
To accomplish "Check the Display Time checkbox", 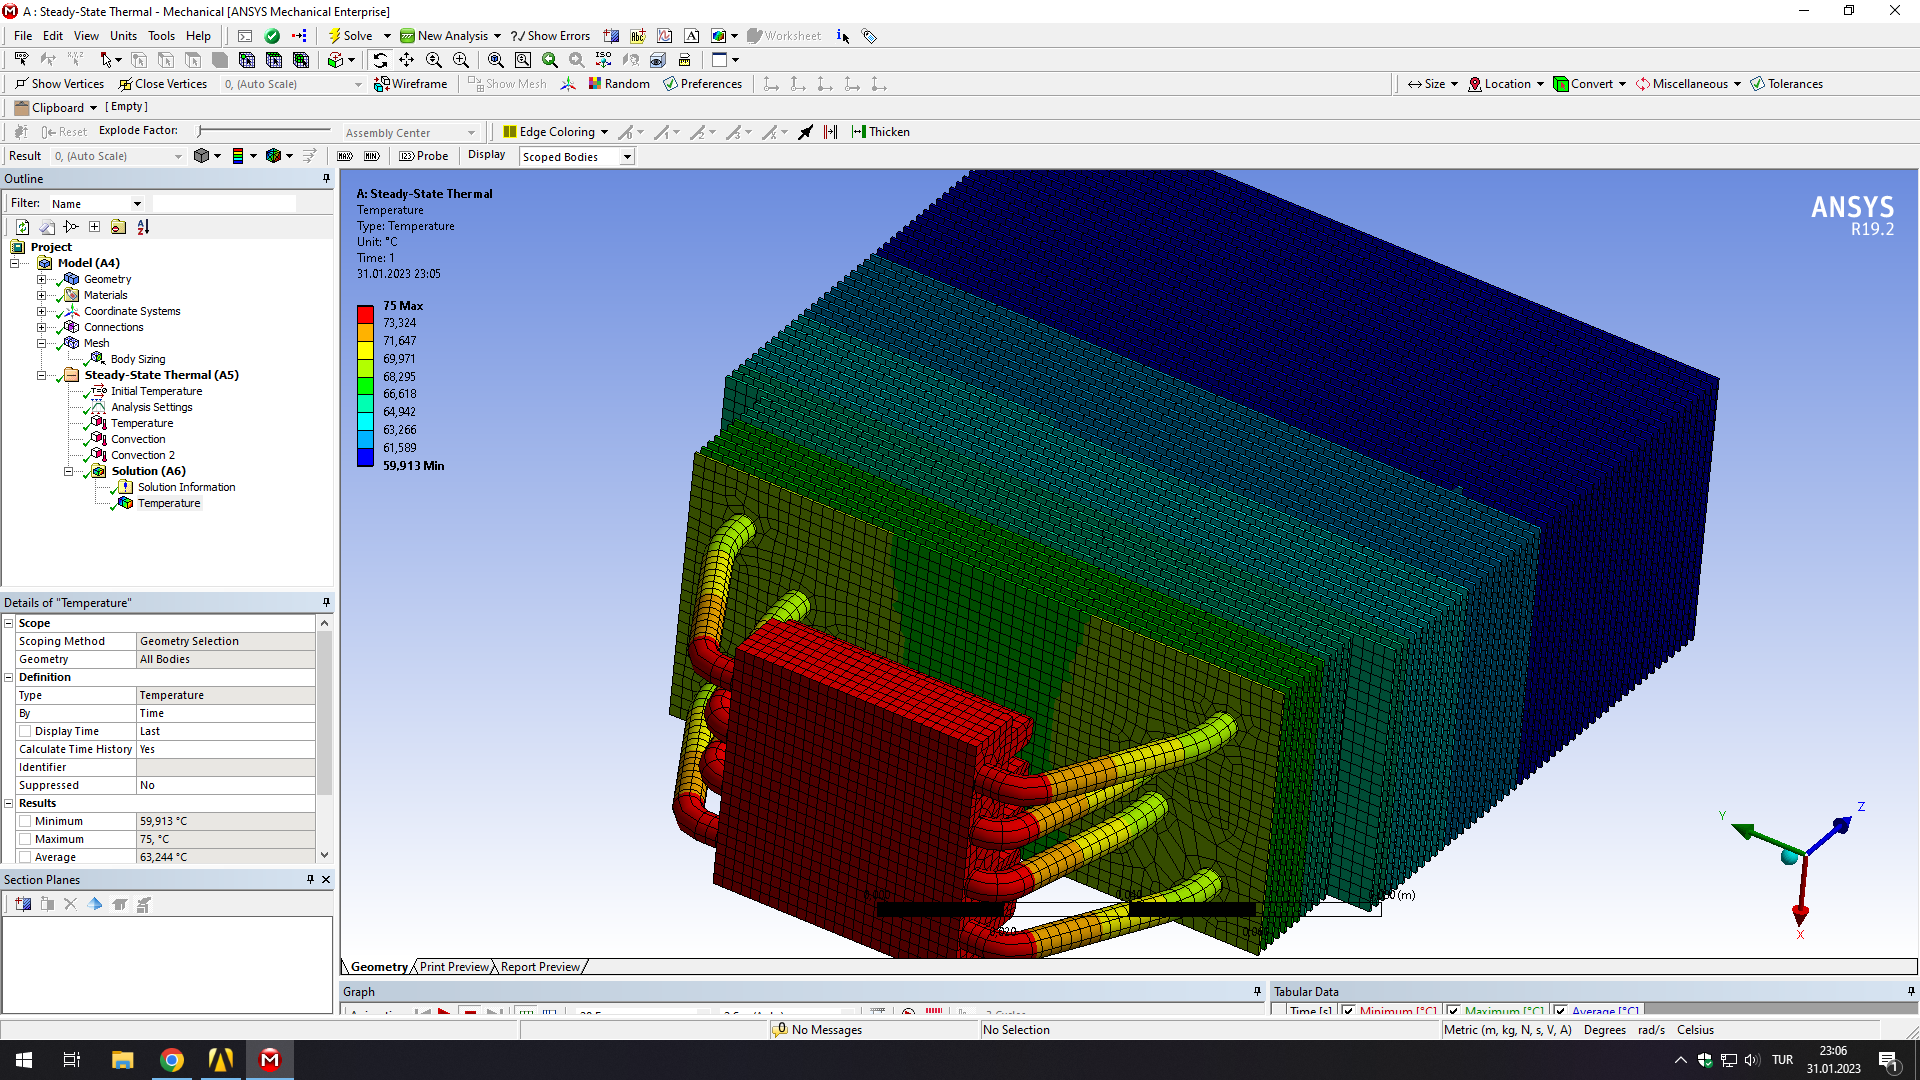I will click(x=25, y=731).
